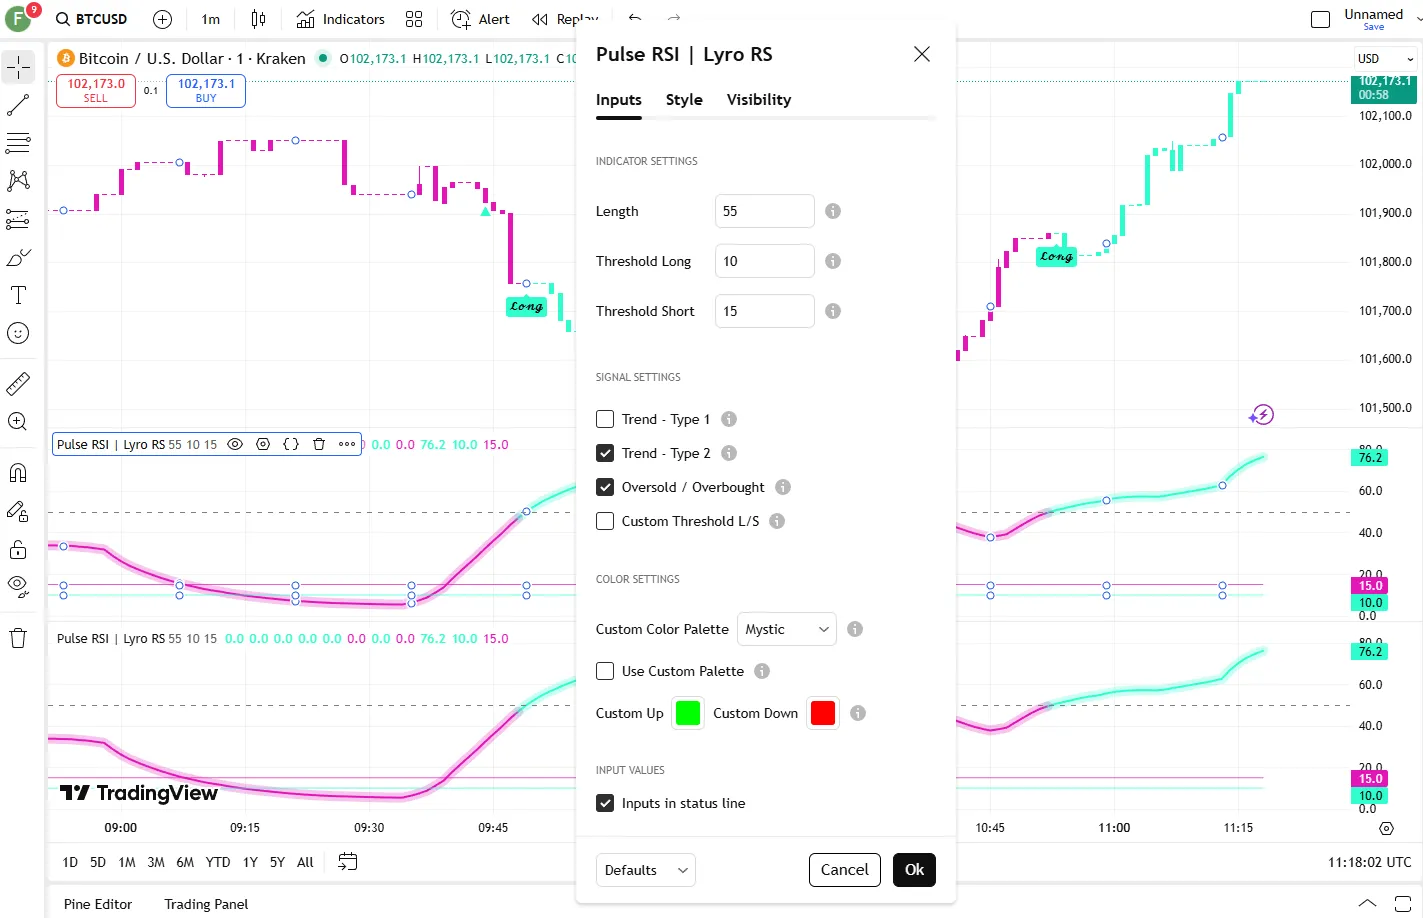Collapse the bottom panel with the chevron
The image size is (1423, 918).
click(1367, 903)
